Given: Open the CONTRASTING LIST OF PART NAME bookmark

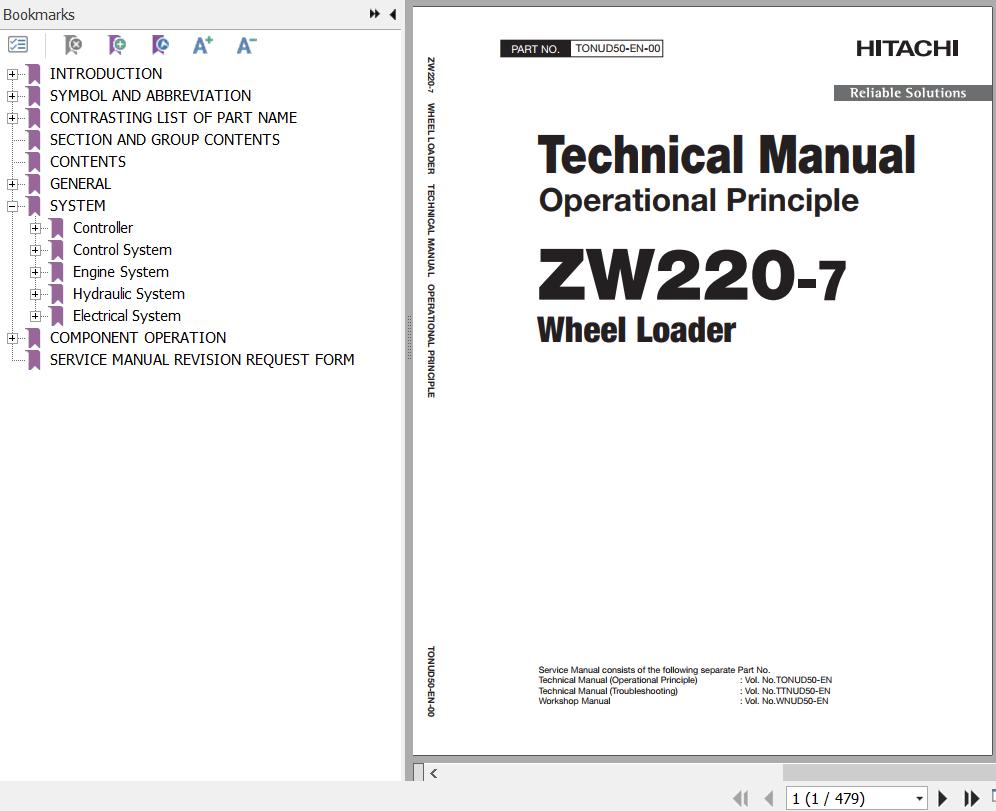Looking at the screenshot, I should click(173, 117).
